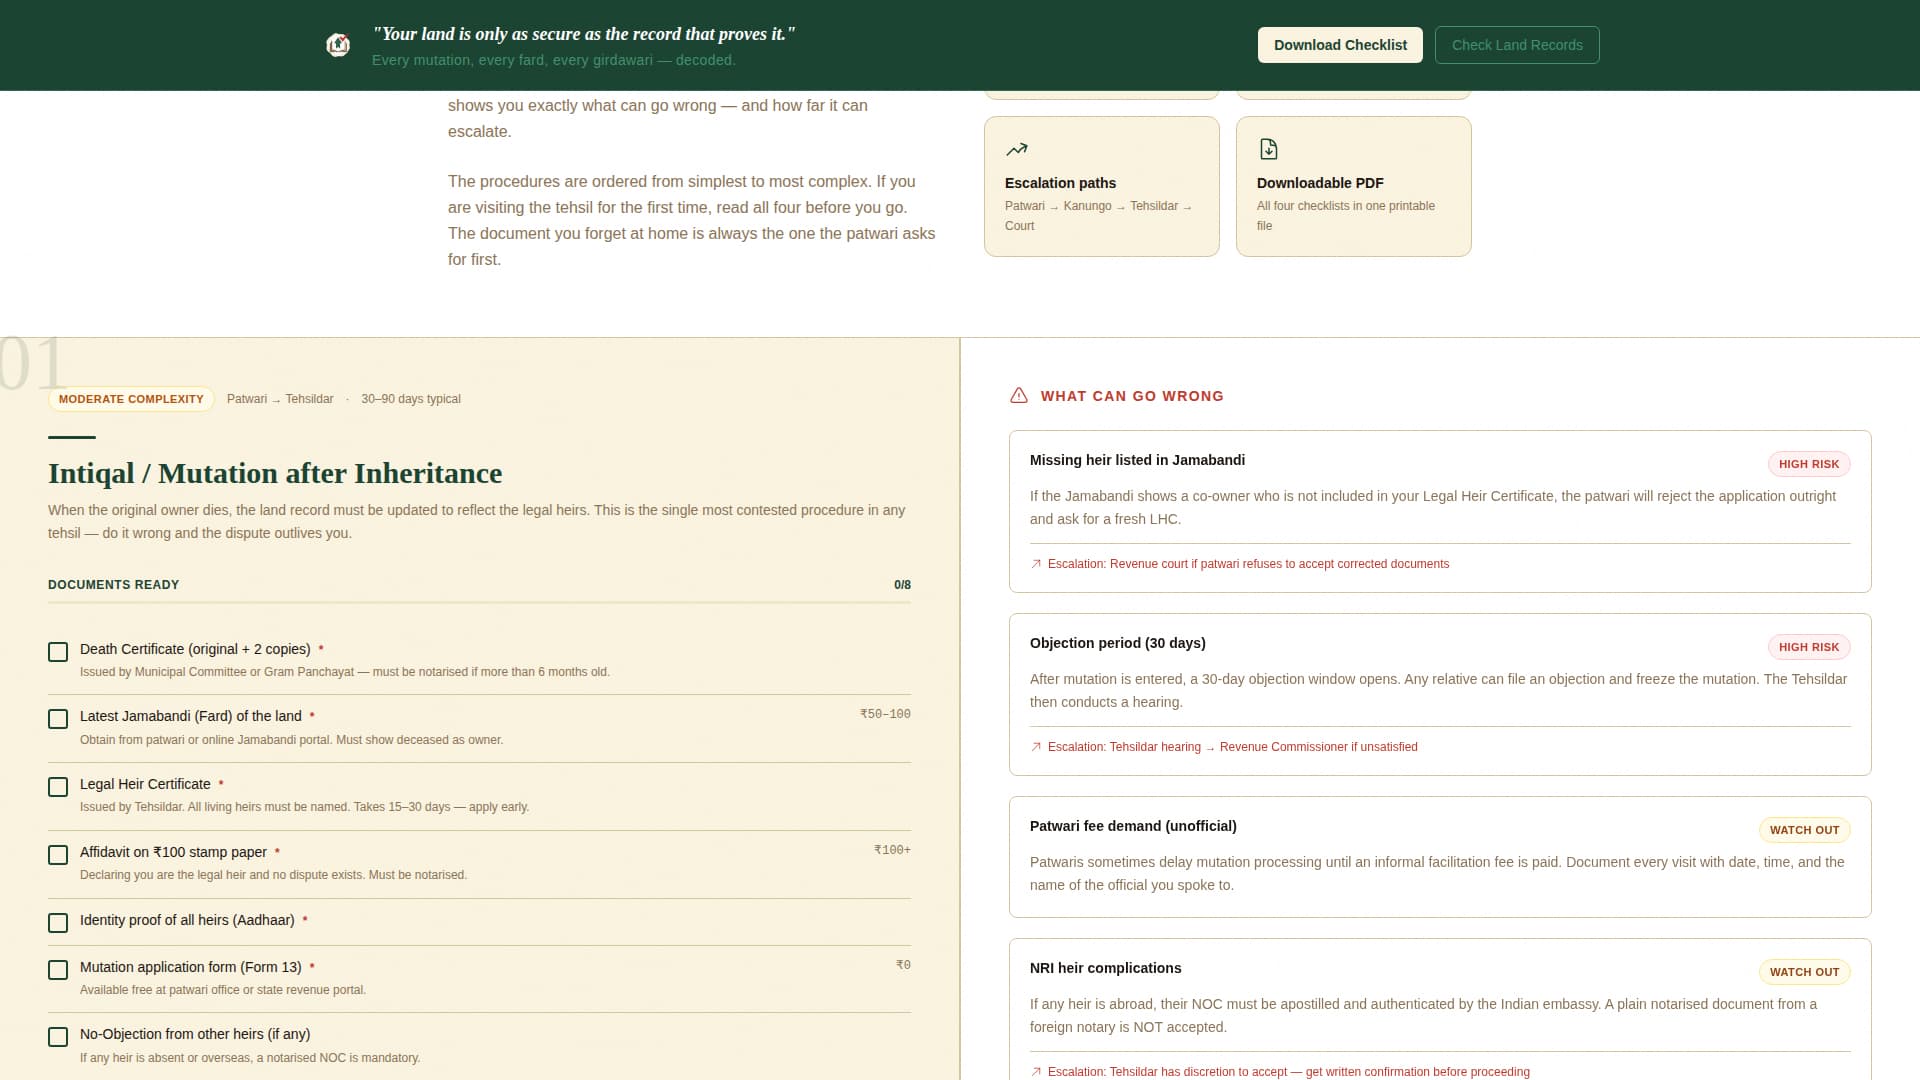Check Identity proof of all heirs (Aadhaar)
Viewport: 1920px width, 1080px height.
(x=58, y=923)
